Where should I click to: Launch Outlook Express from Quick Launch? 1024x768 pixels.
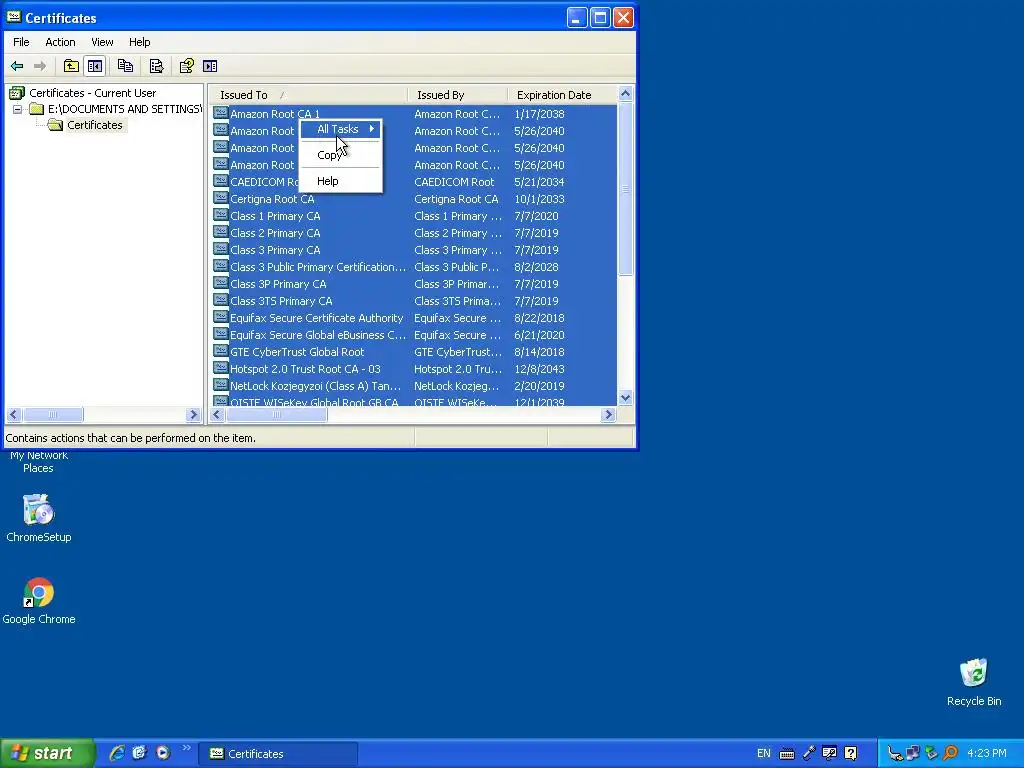point(139,753)
